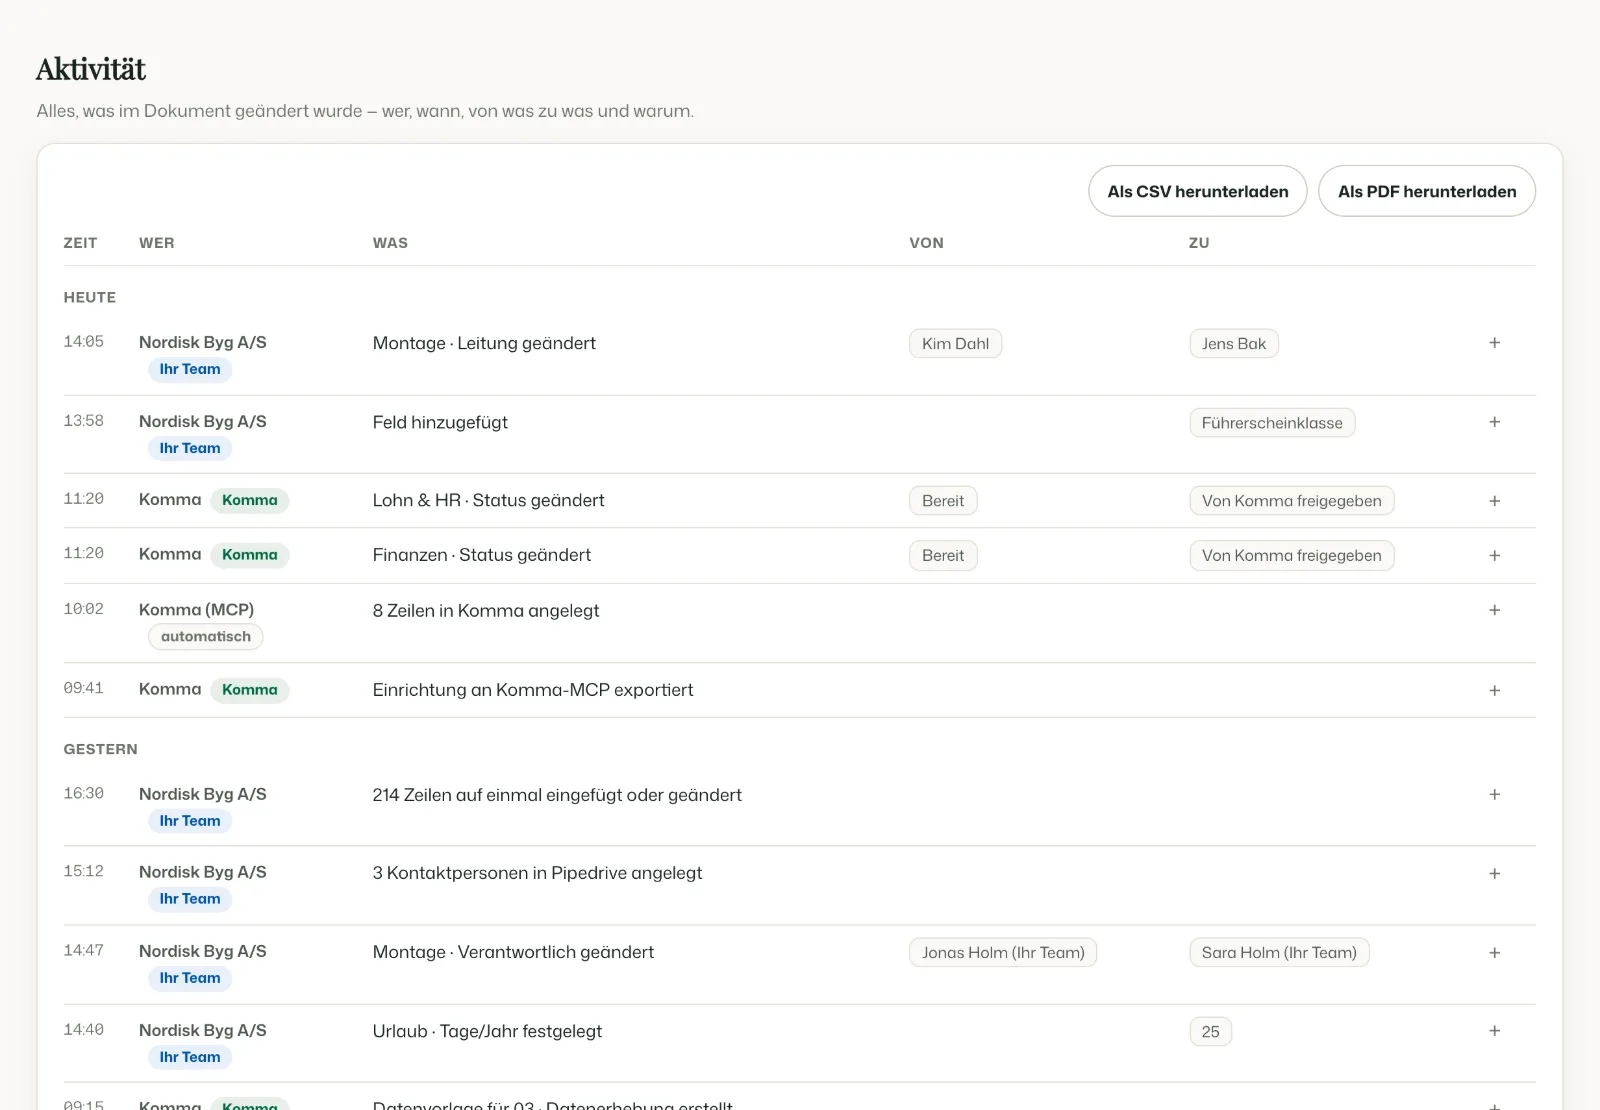This screenshot has height=1110, width=1600.
Task: Click the Ihr Team badge at 13:58
Action: (x=190, y=449)
